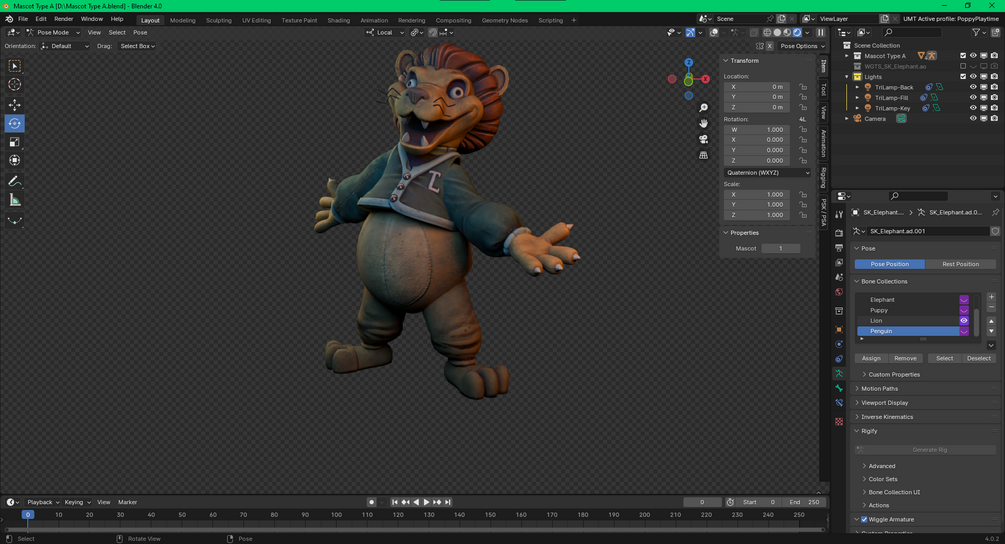Open the Pose Mode dropdown
Screen dimensions: 1005x544
pos(53,33)
